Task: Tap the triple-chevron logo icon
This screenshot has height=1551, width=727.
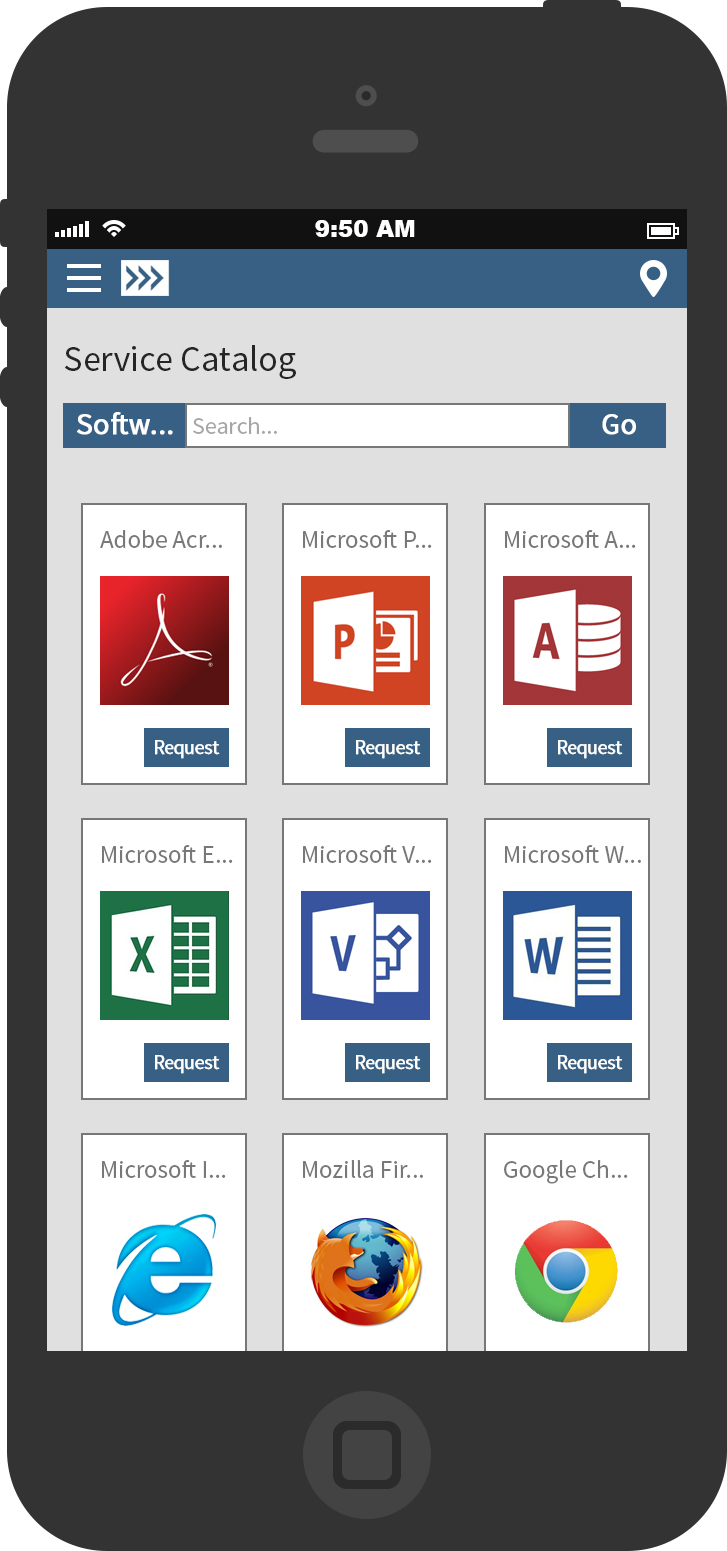Action: (145, 278)
